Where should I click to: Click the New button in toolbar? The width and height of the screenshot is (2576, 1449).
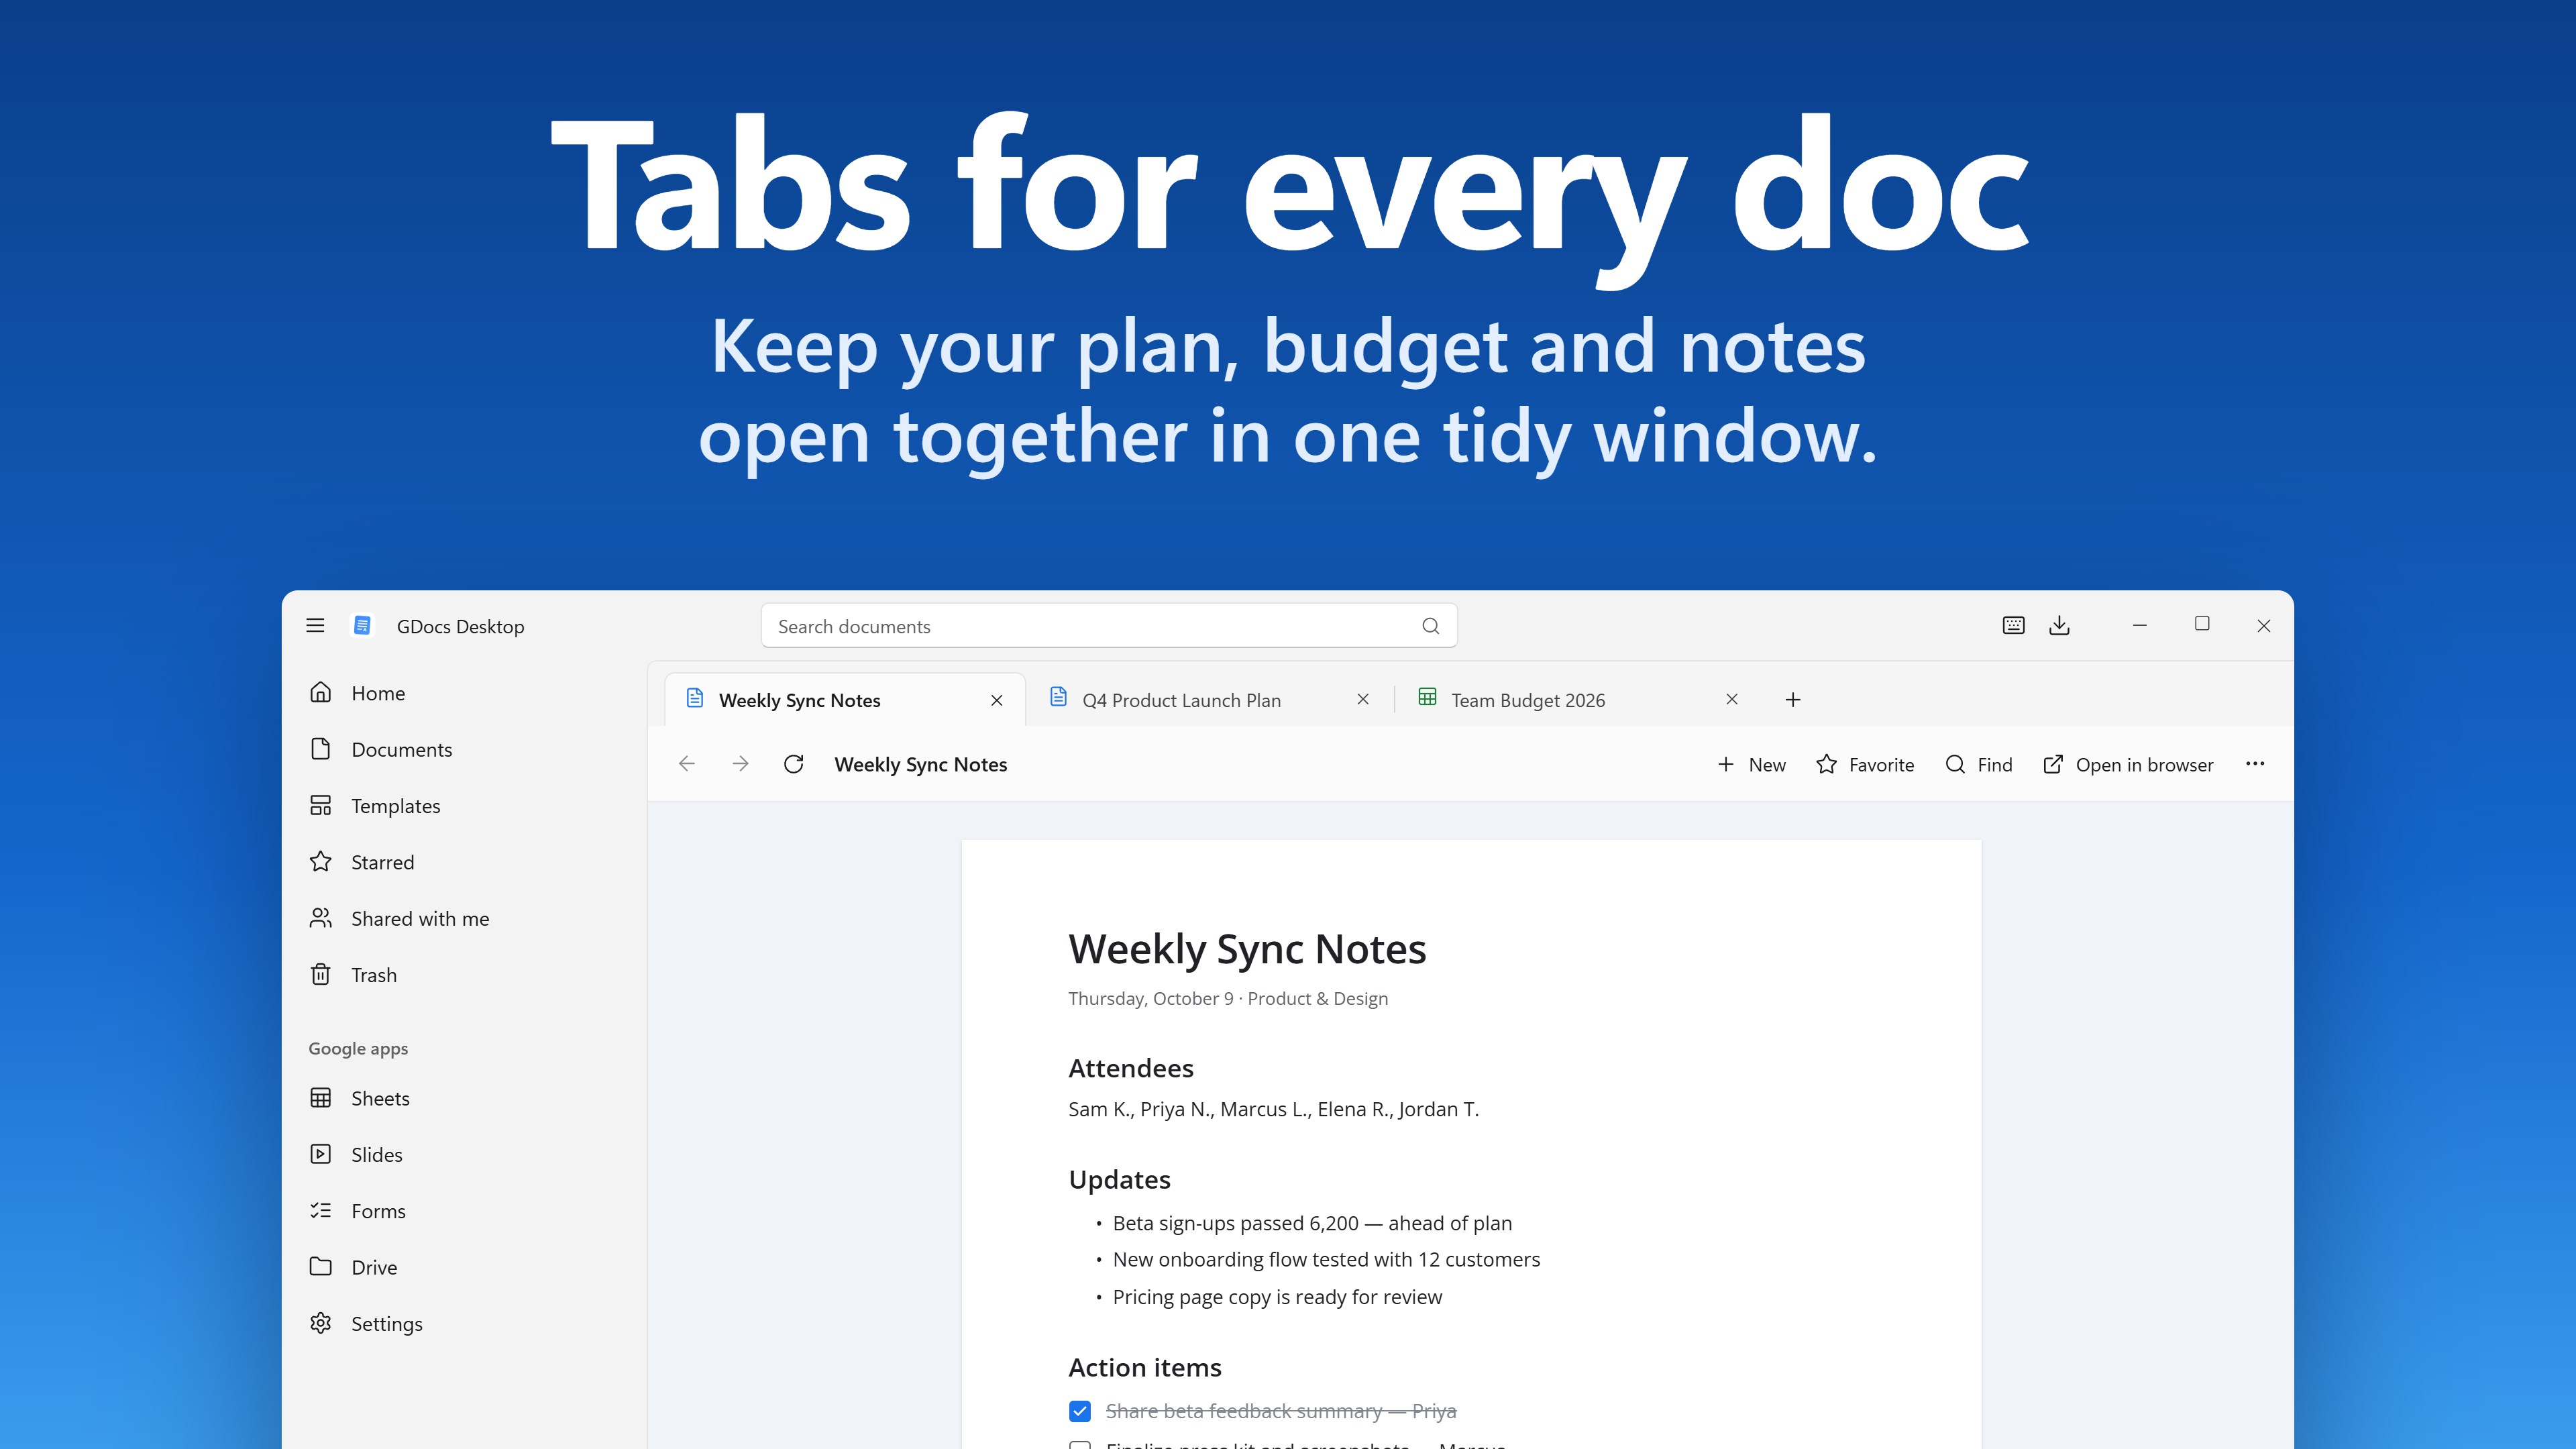[1751, 765]
